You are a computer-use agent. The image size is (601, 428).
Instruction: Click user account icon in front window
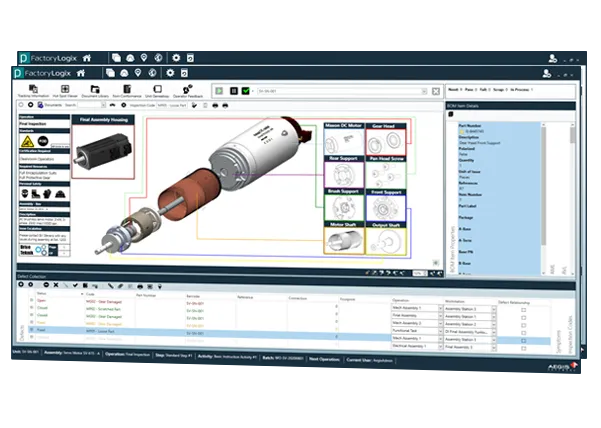pos(547,74)
